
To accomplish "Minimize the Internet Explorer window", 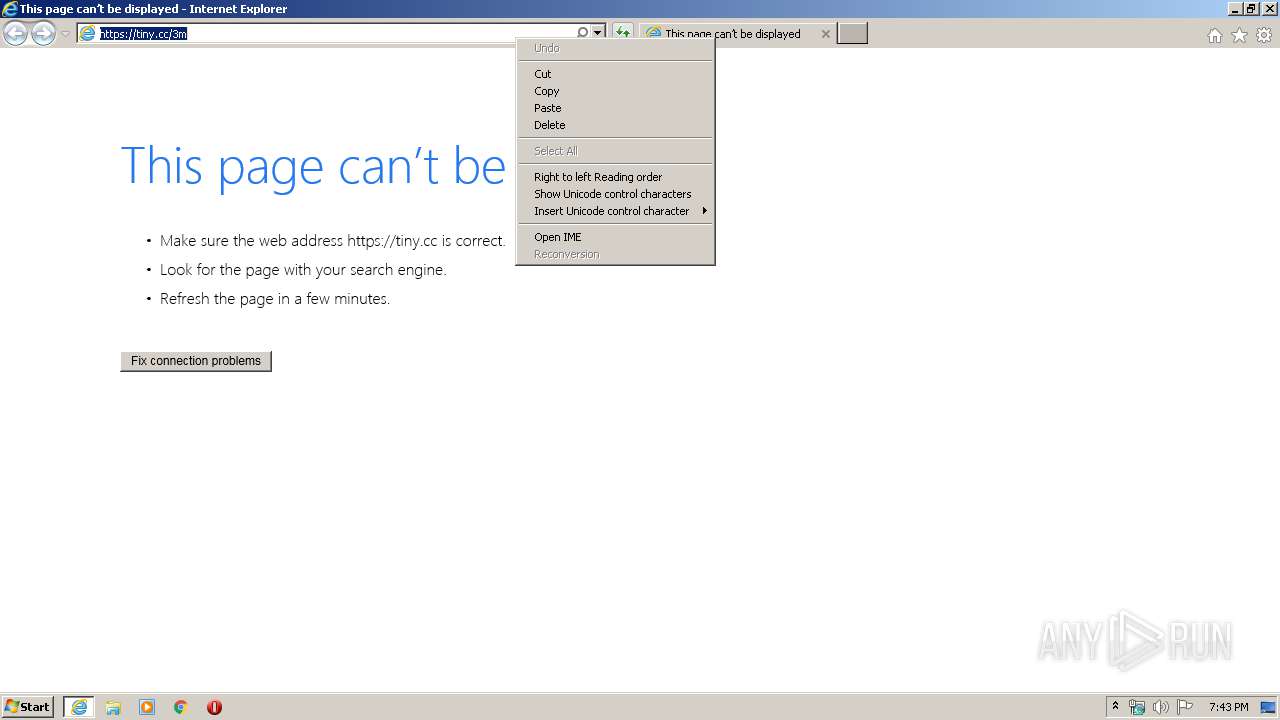I will 1235,8.
